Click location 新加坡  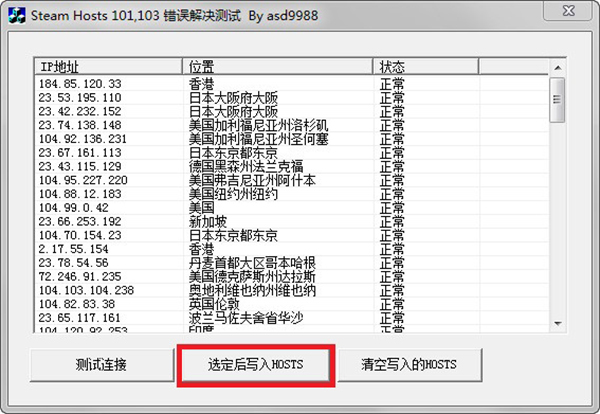click(208, 222)
